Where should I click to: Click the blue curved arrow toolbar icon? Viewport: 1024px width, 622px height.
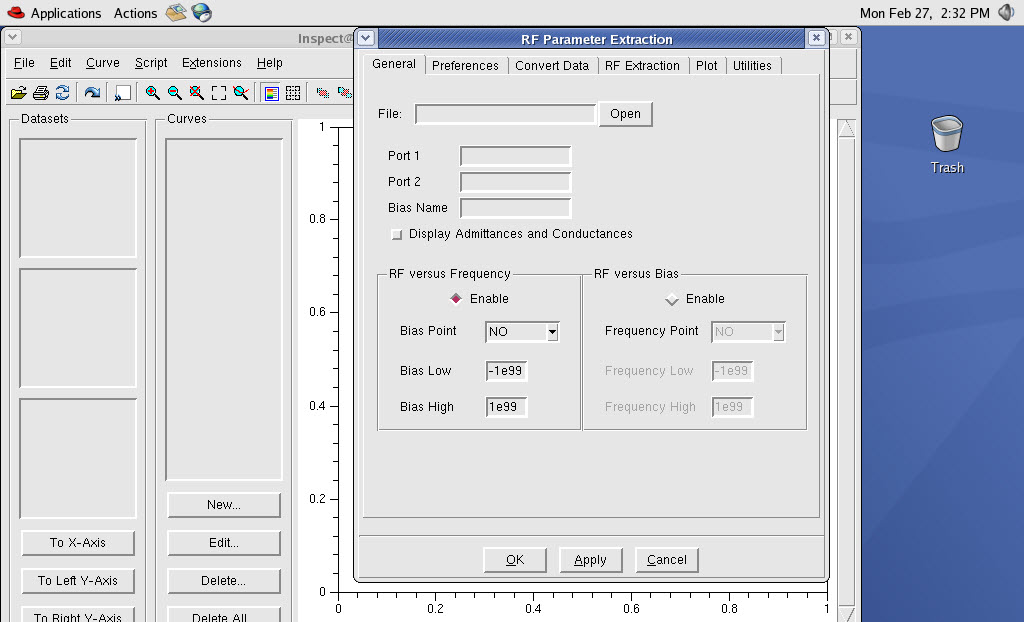92,93
